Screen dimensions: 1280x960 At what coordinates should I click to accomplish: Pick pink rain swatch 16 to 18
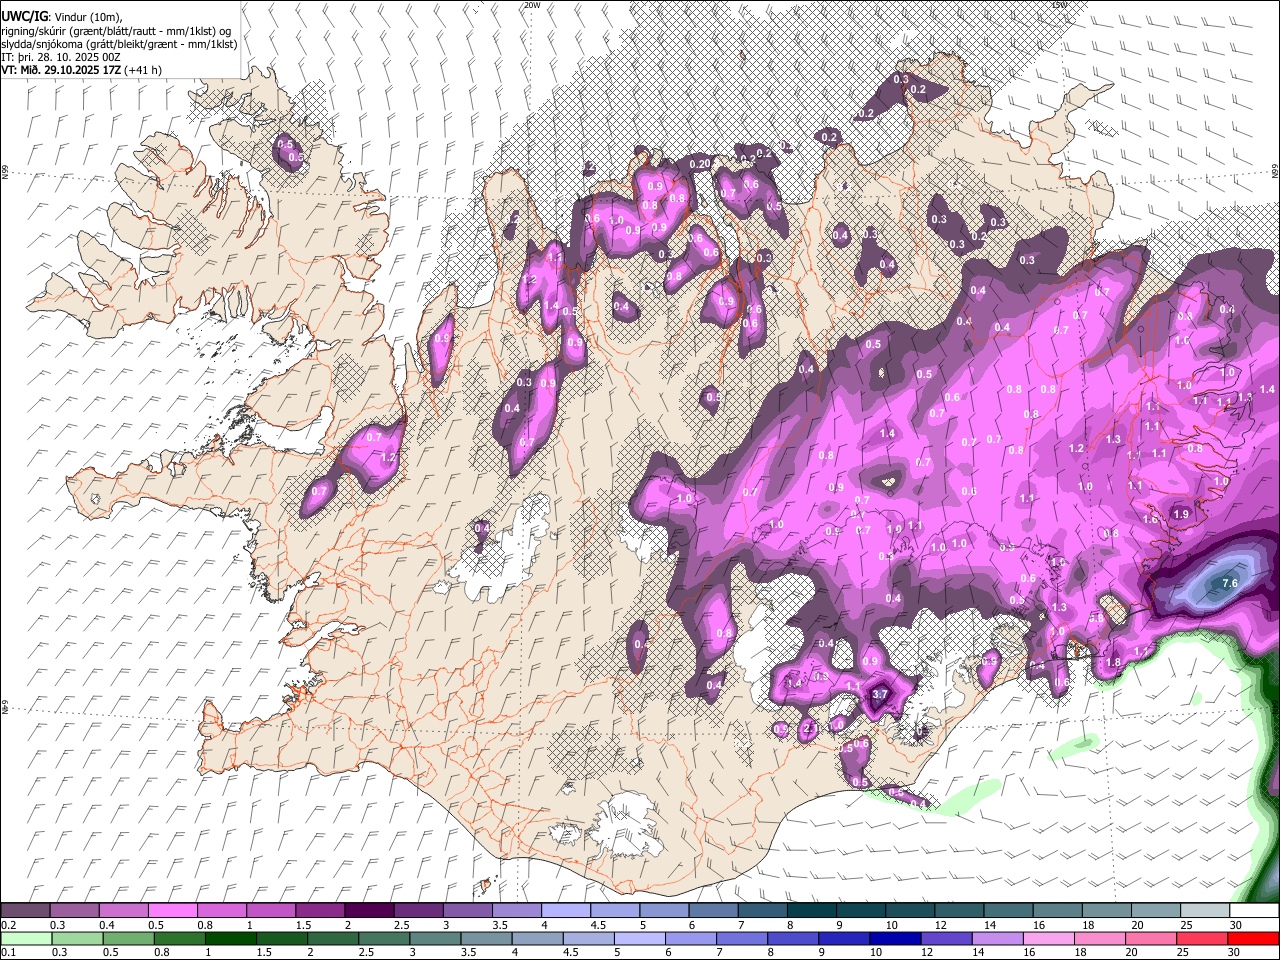coord(1048,938)
